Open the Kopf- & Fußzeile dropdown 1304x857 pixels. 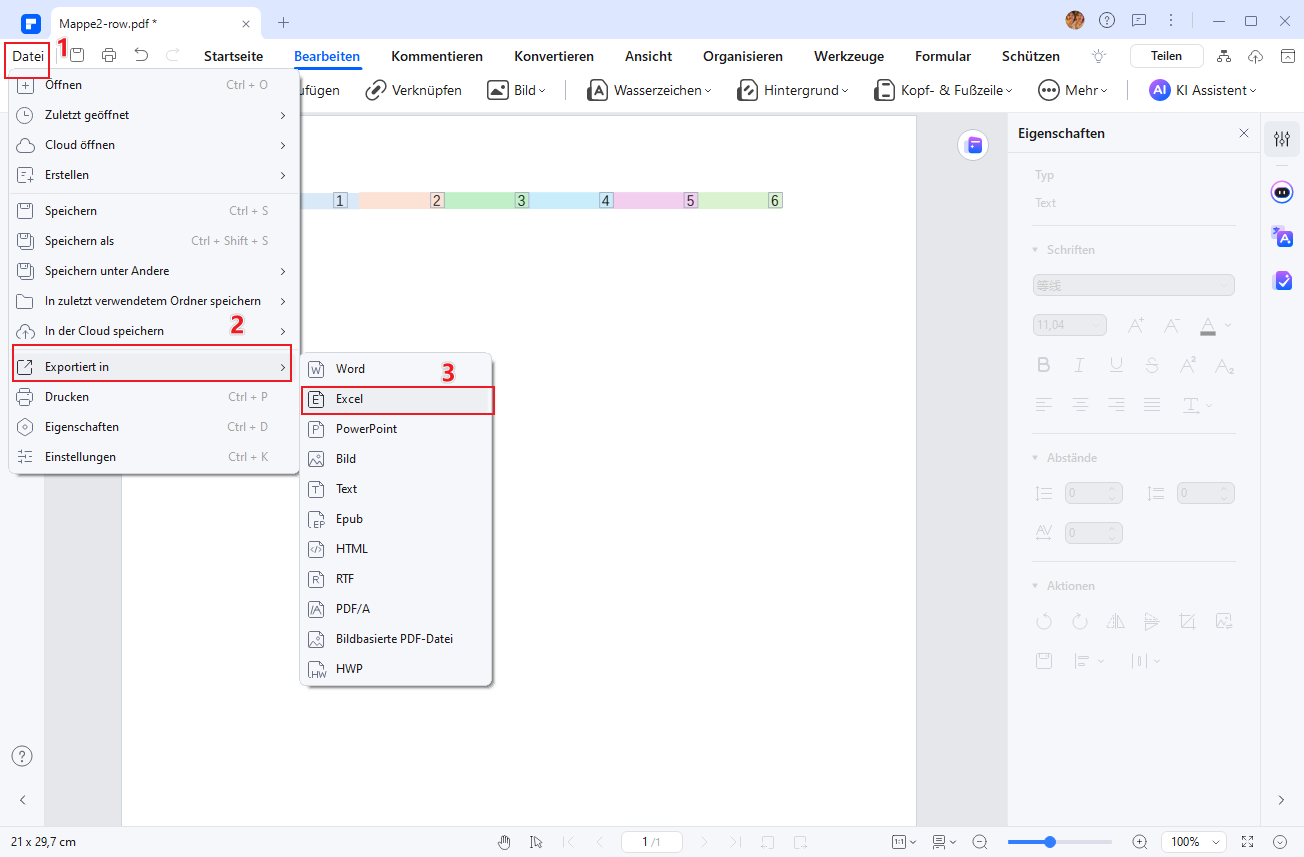point(943,90)
